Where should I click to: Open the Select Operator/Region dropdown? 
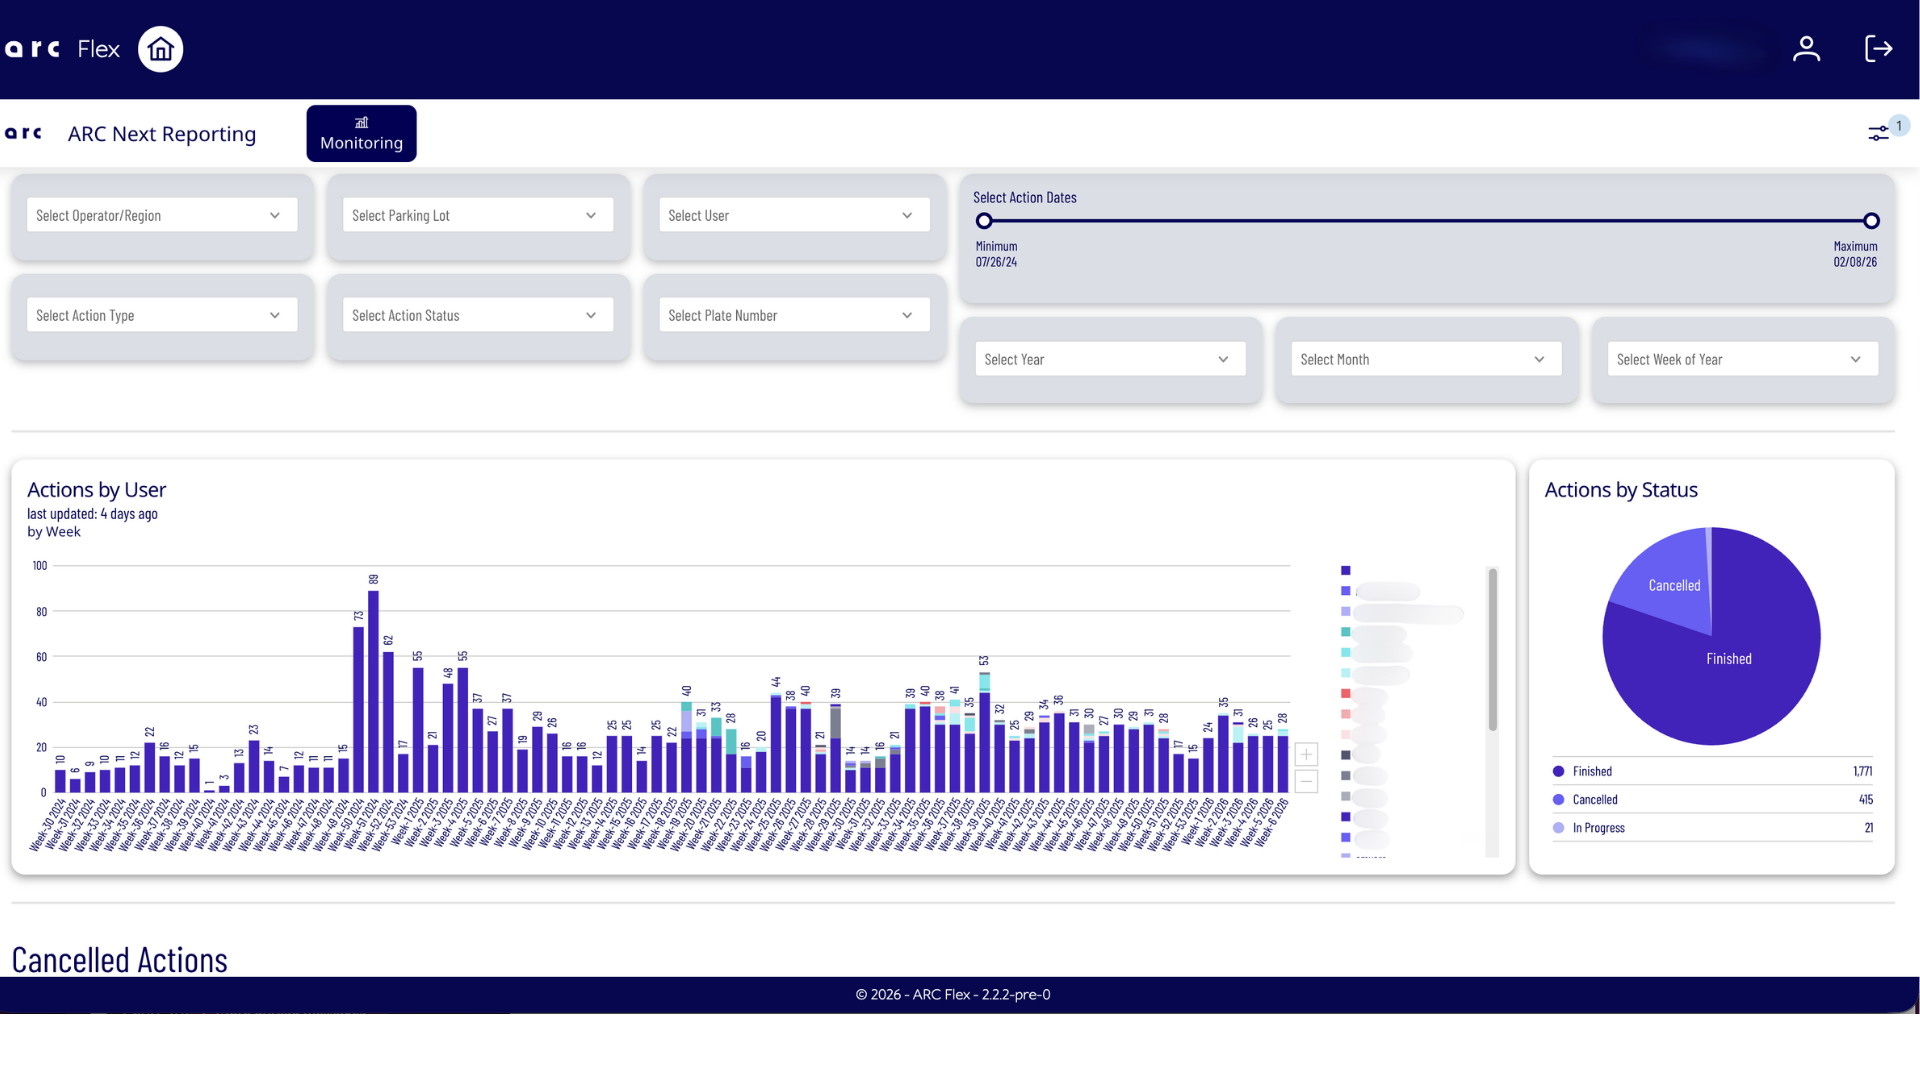click(x=161, y=214)
